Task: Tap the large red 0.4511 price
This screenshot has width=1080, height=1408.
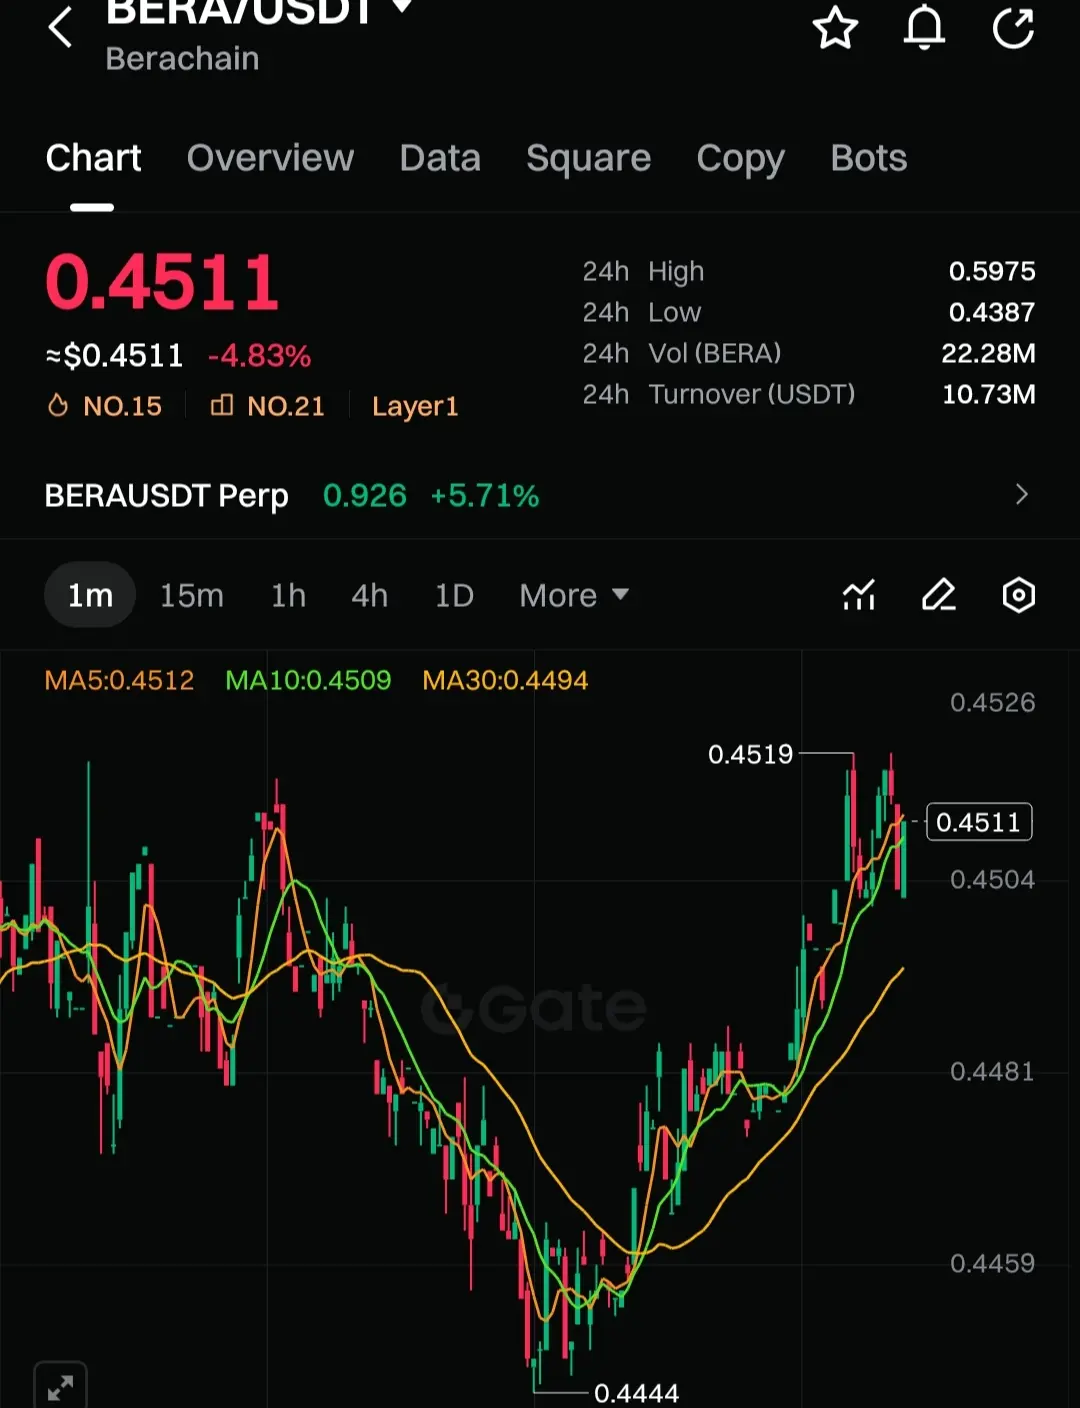Action: pyautogui.click(x=162, y=282)
